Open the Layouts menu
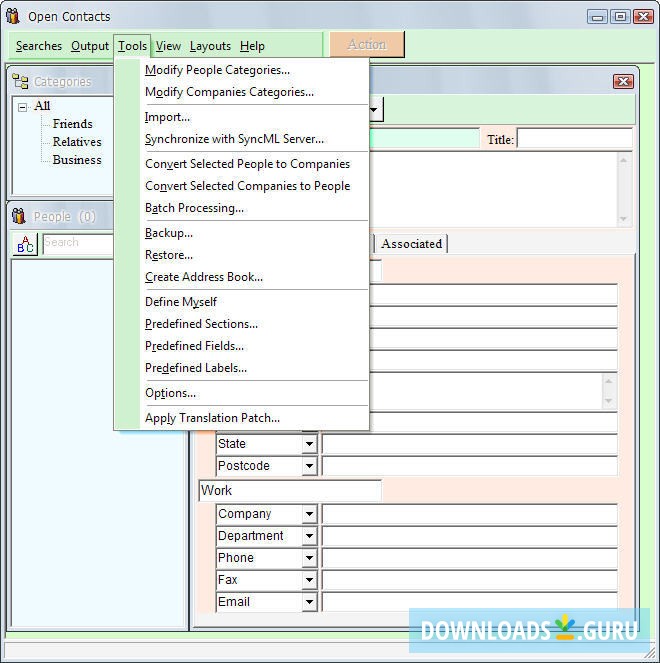 [x=210, y=46]
